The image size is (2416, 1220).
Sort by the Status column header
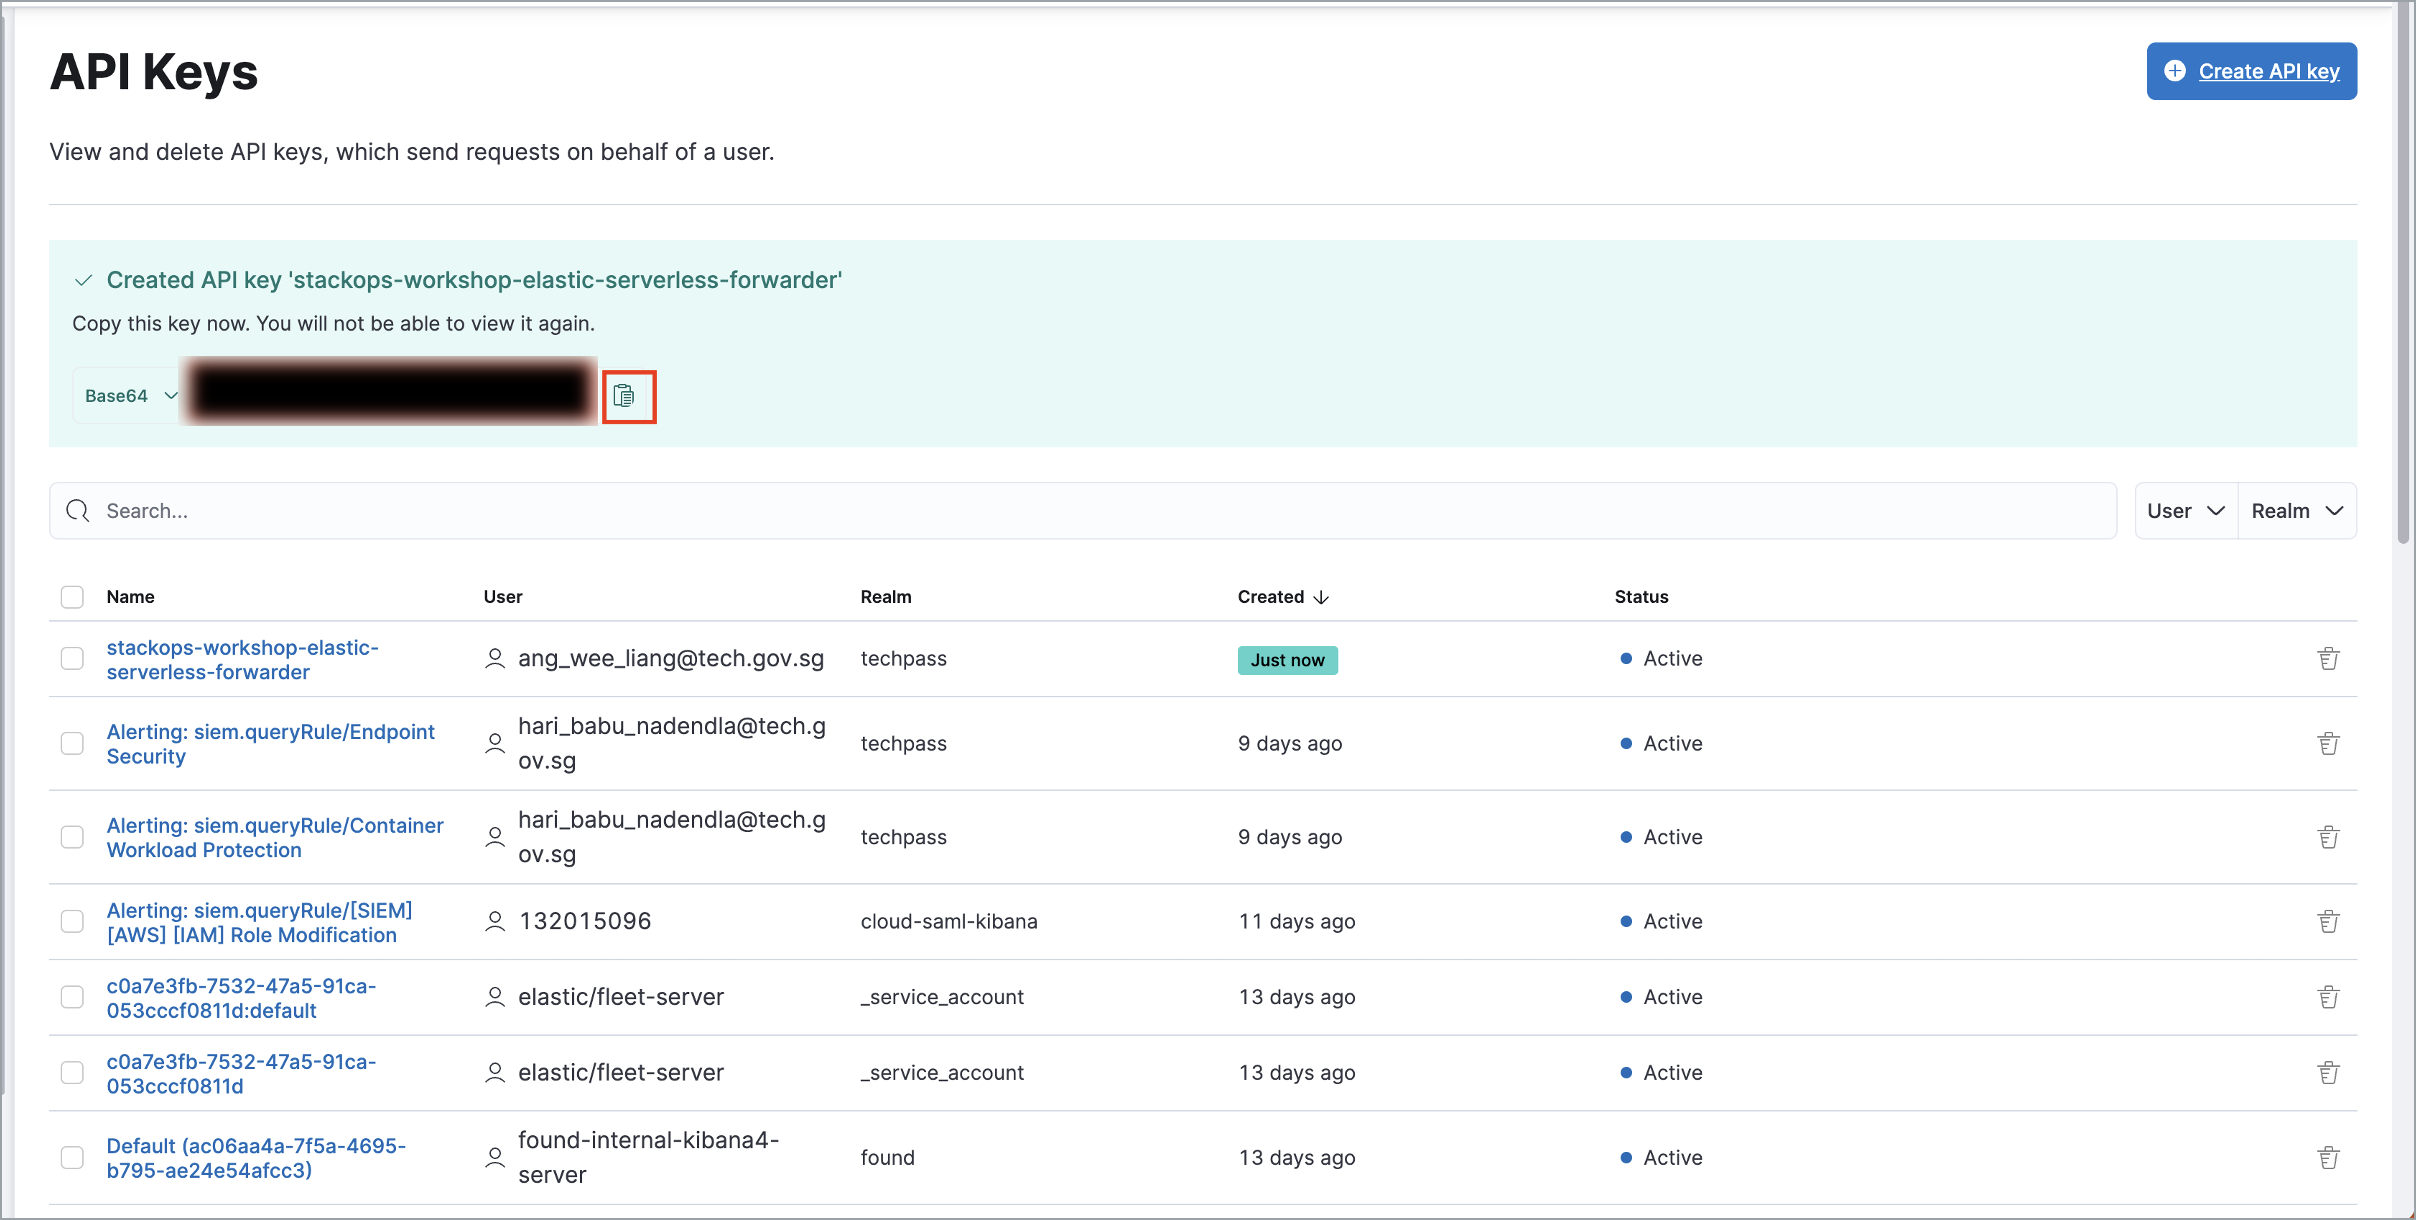pos(1641,597)
